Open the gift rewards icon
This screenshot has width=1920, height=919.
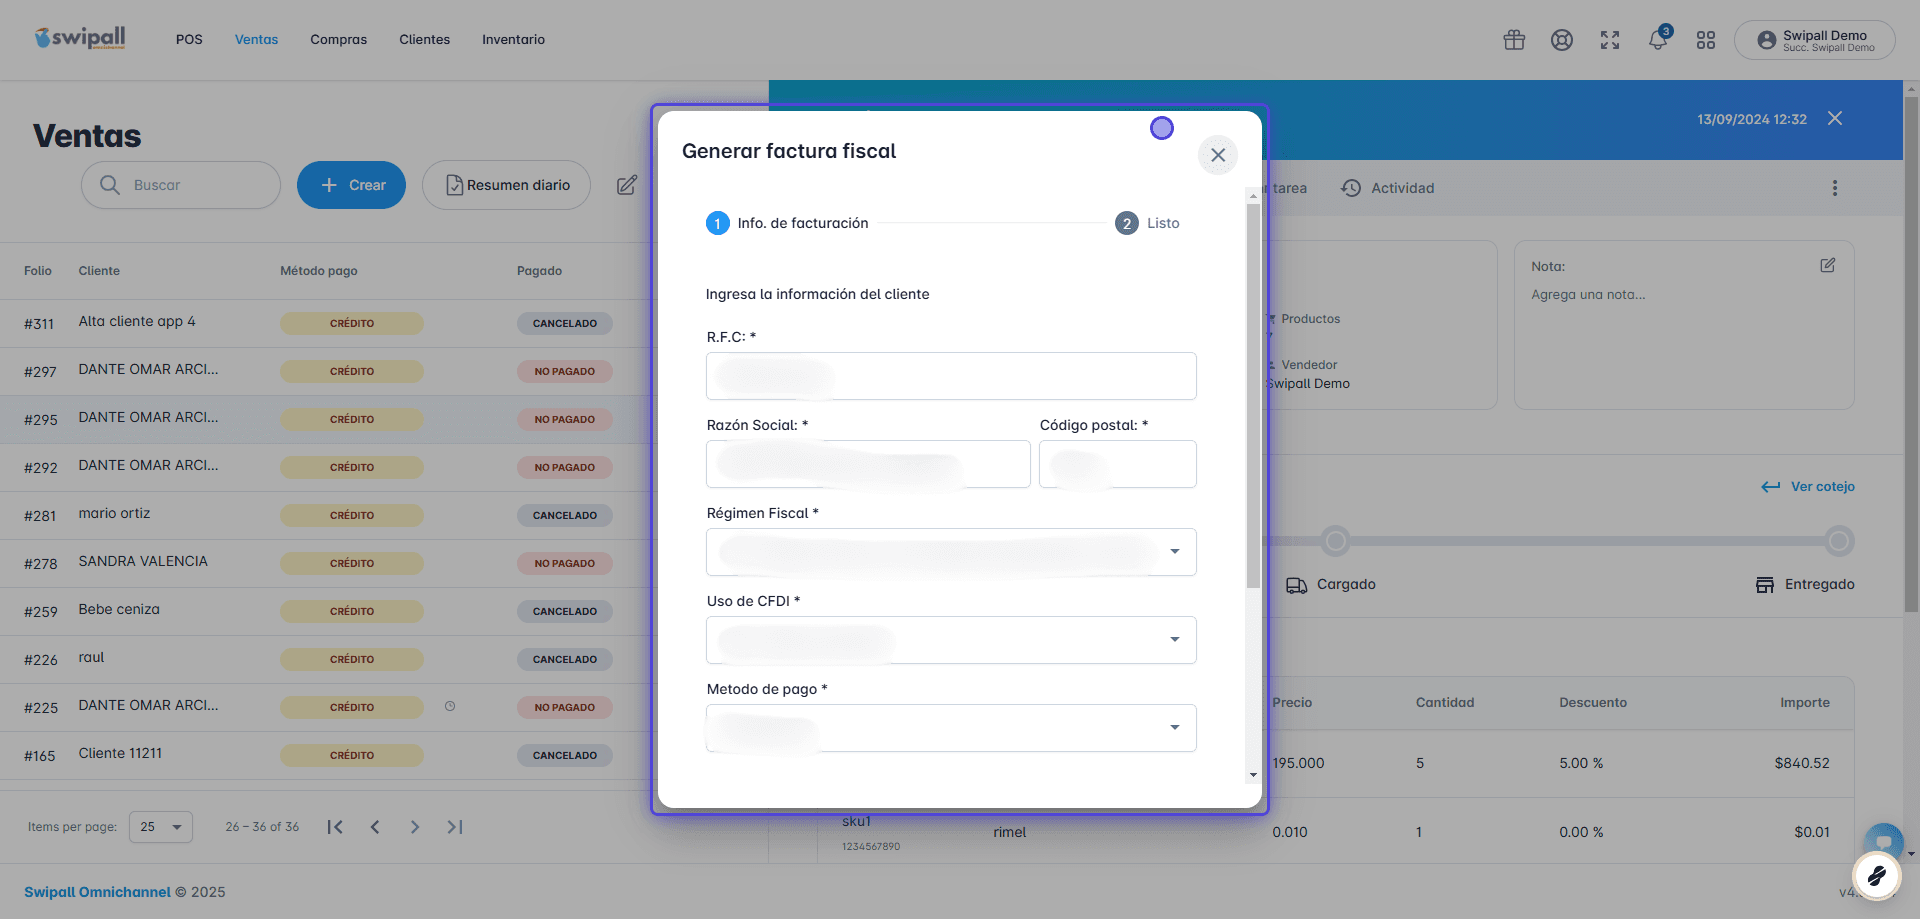(x=1514, y=40)
